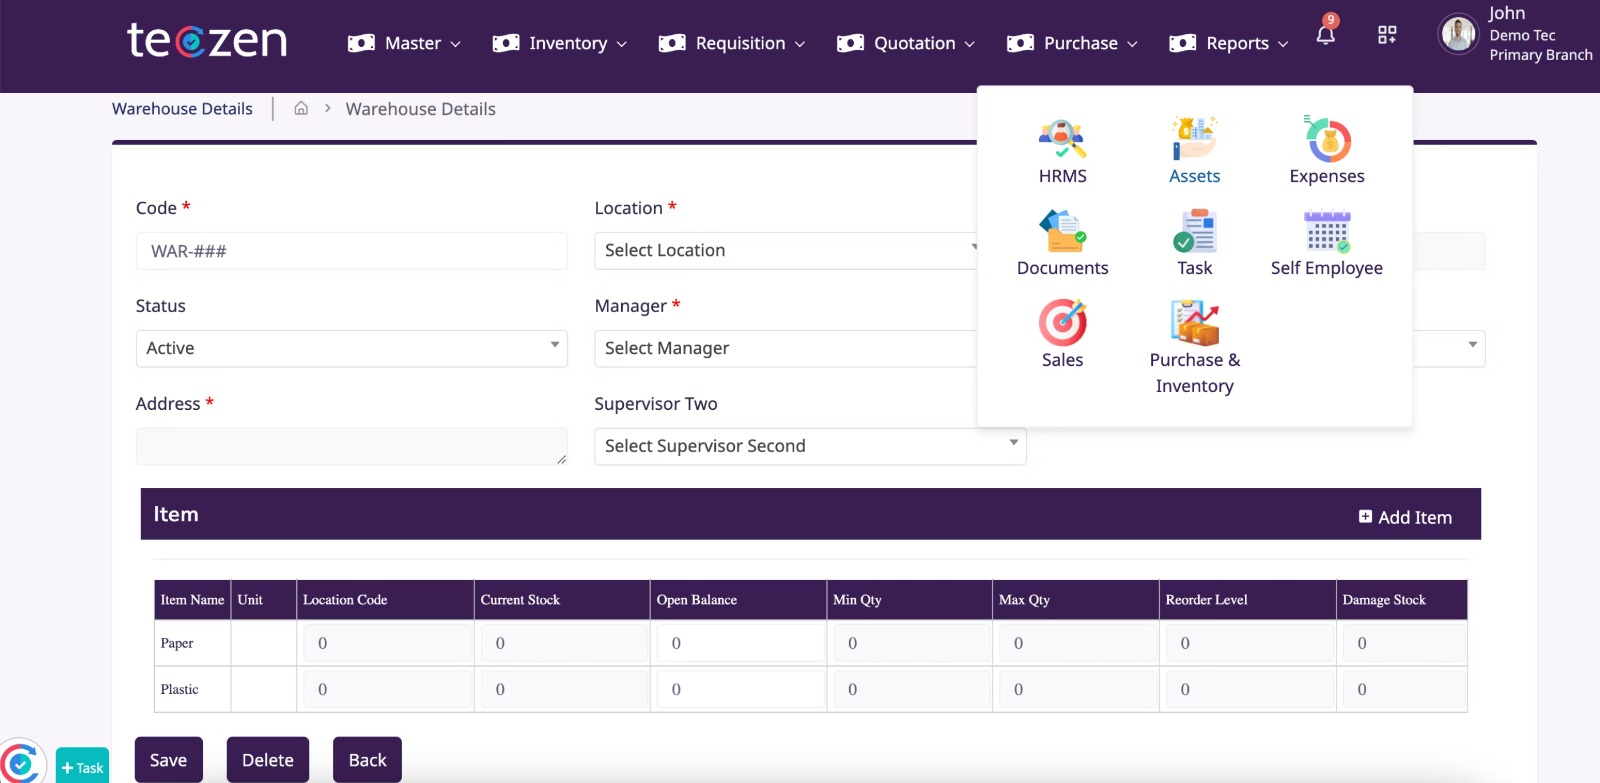Launch the Expenses module

click(1327, 141)
